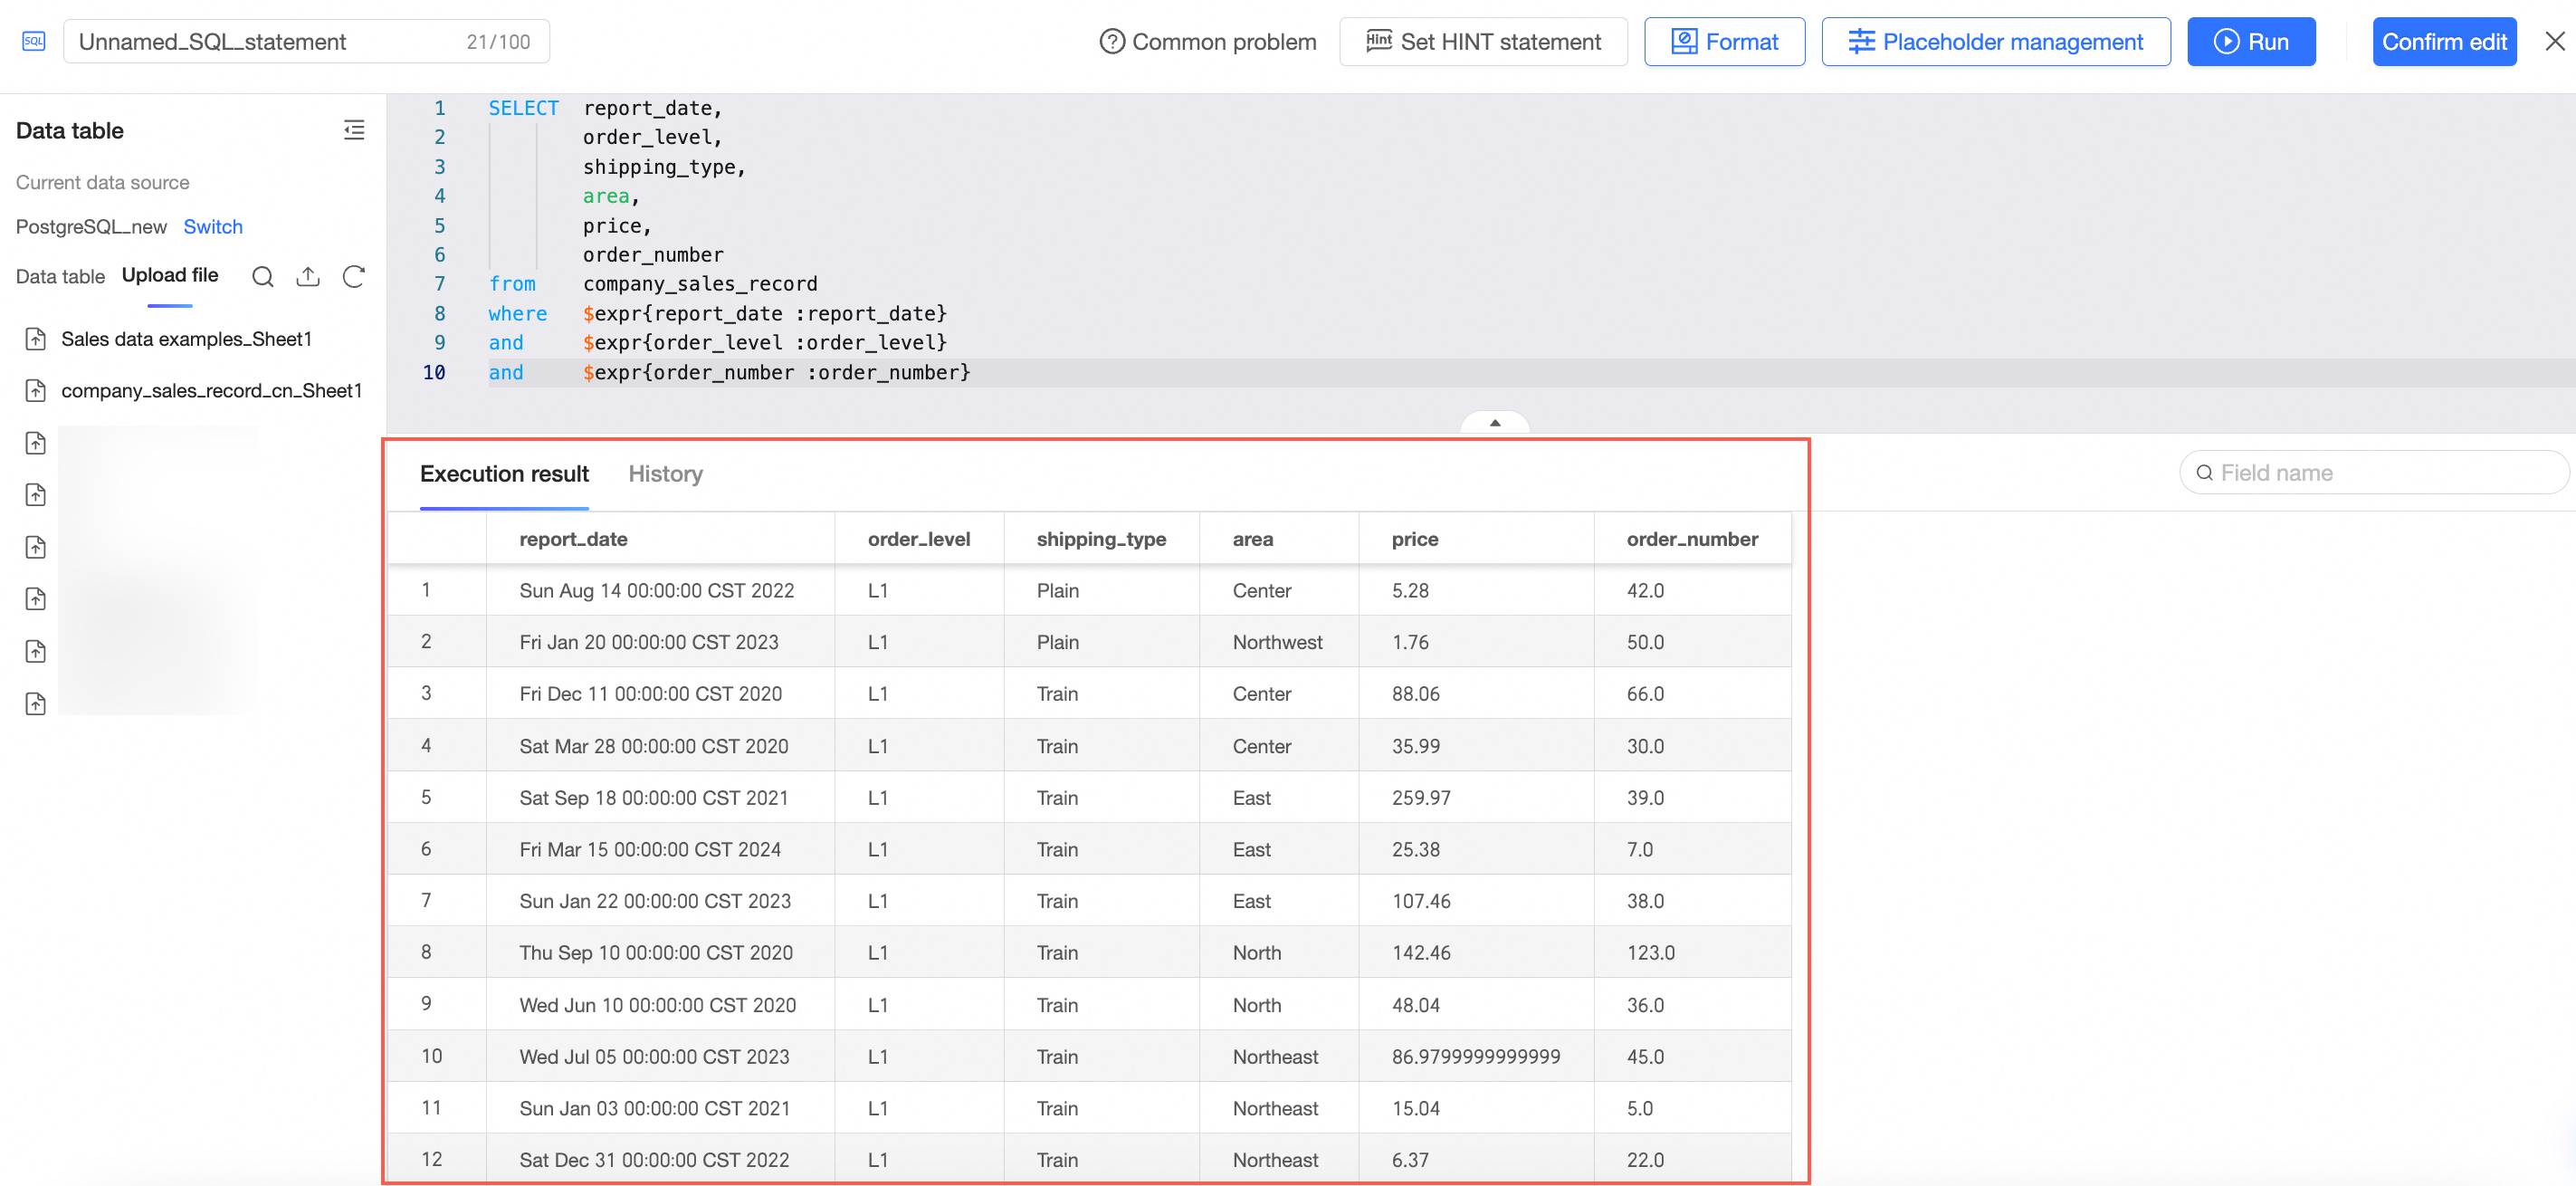Image resolution: width=2576 pixels, height=1186 pixels.
Task: Click the Common problem help icon
Action: point(1111,42)
